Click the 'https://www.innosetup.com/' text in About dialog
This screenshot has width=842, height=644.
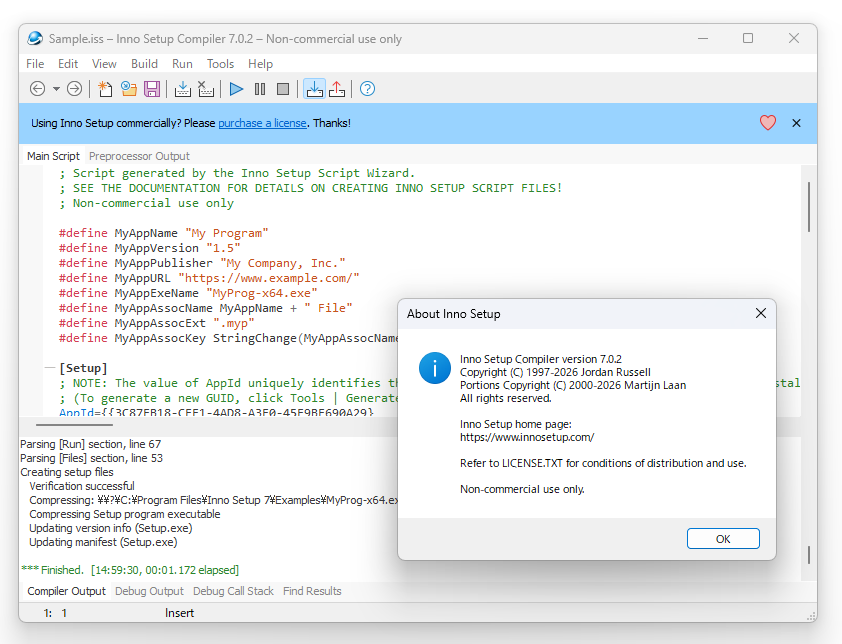527,437
